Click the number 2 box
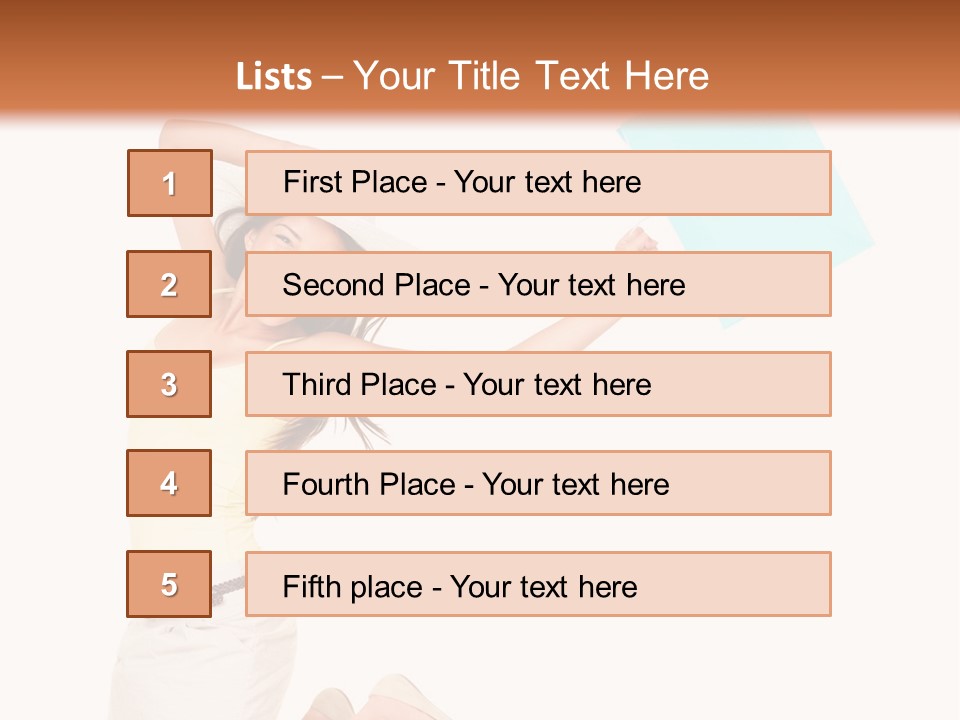The width and height of the screenshot is (960, 720). click(169, 284)
